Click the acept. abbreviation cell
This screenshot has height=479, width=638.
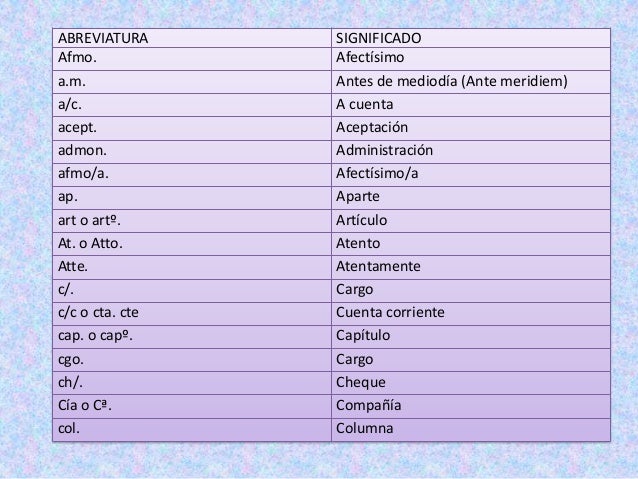click(x=192, y=129)
